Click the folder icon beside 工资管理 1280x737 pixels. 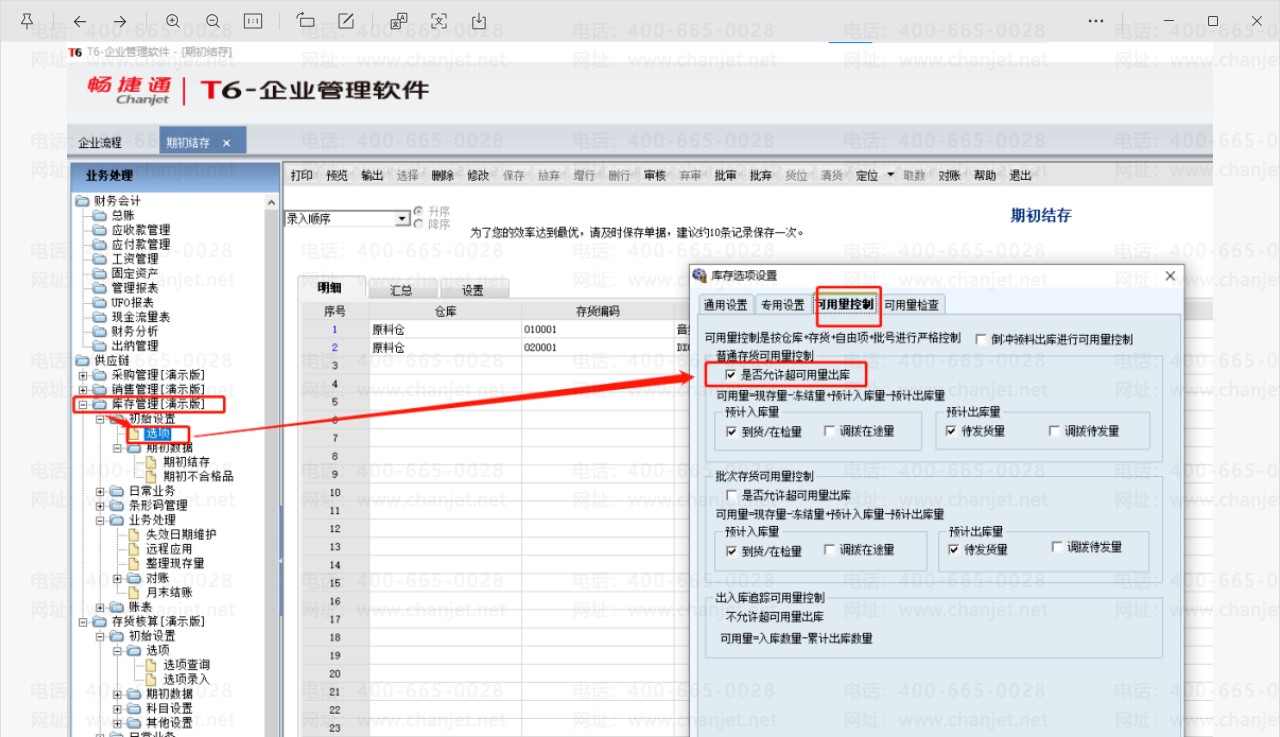(99, 259)
